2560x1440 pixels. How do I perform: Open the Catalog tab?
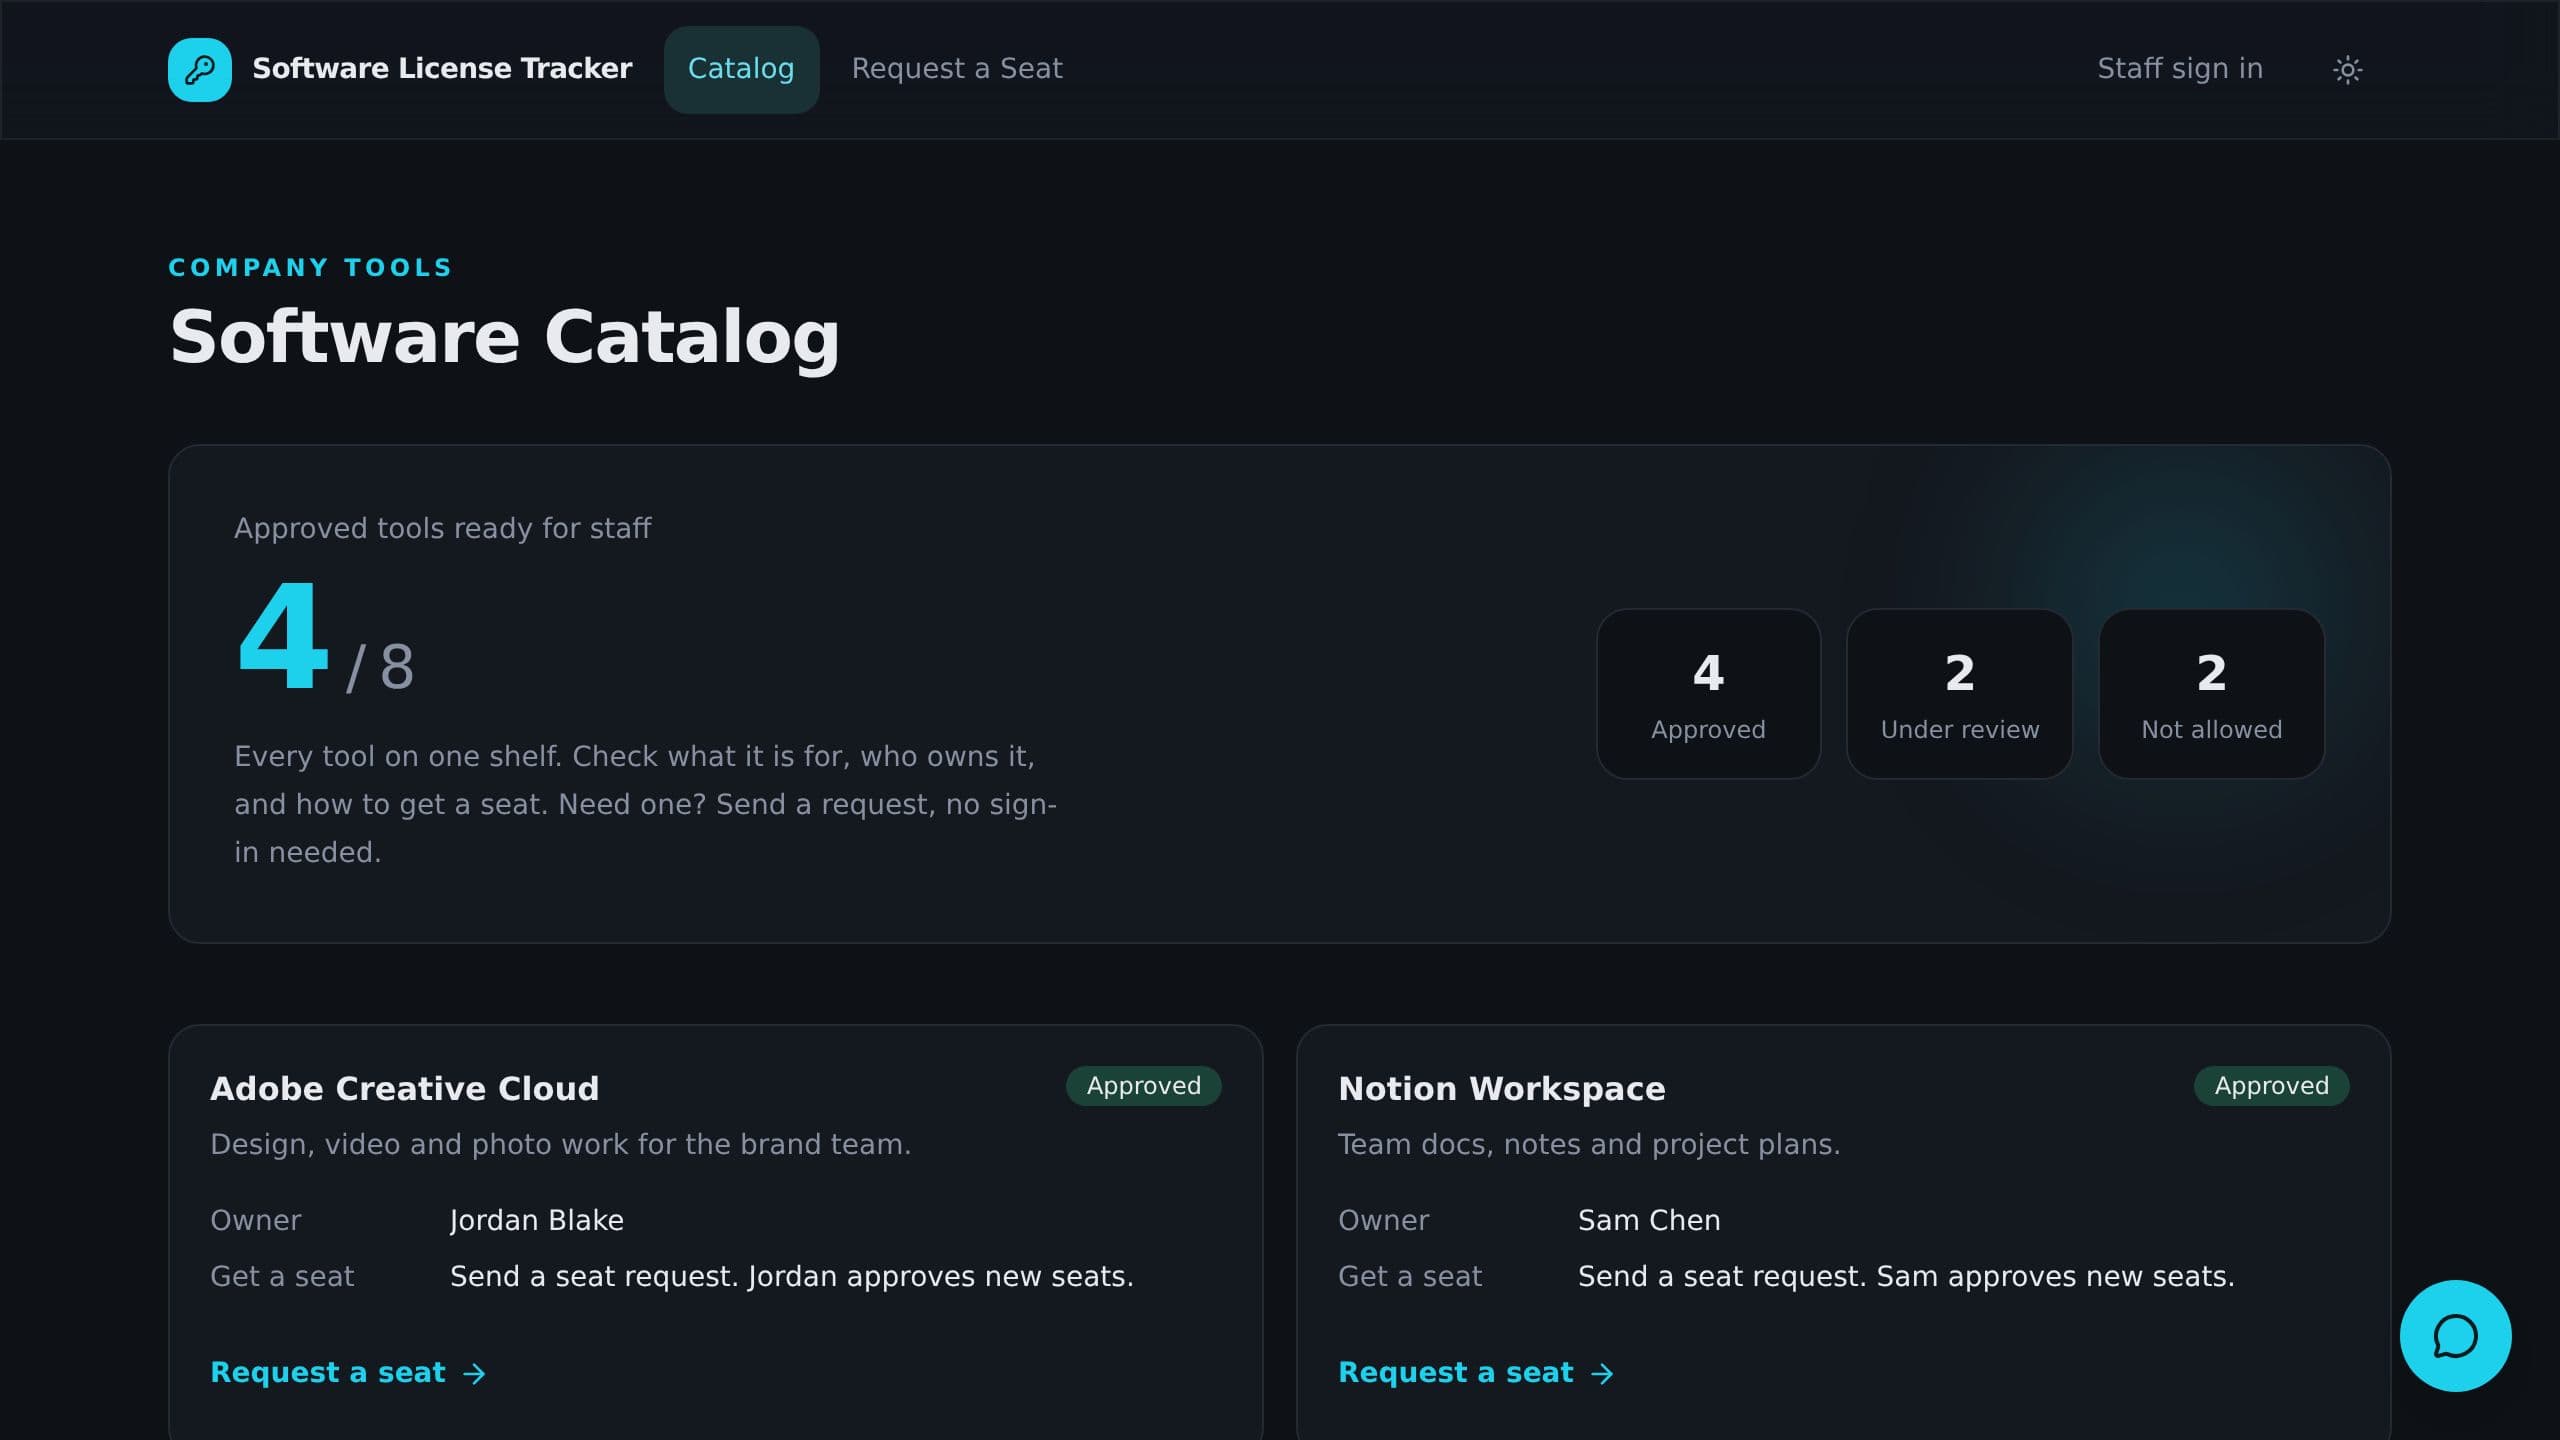[x=741, y=69]
